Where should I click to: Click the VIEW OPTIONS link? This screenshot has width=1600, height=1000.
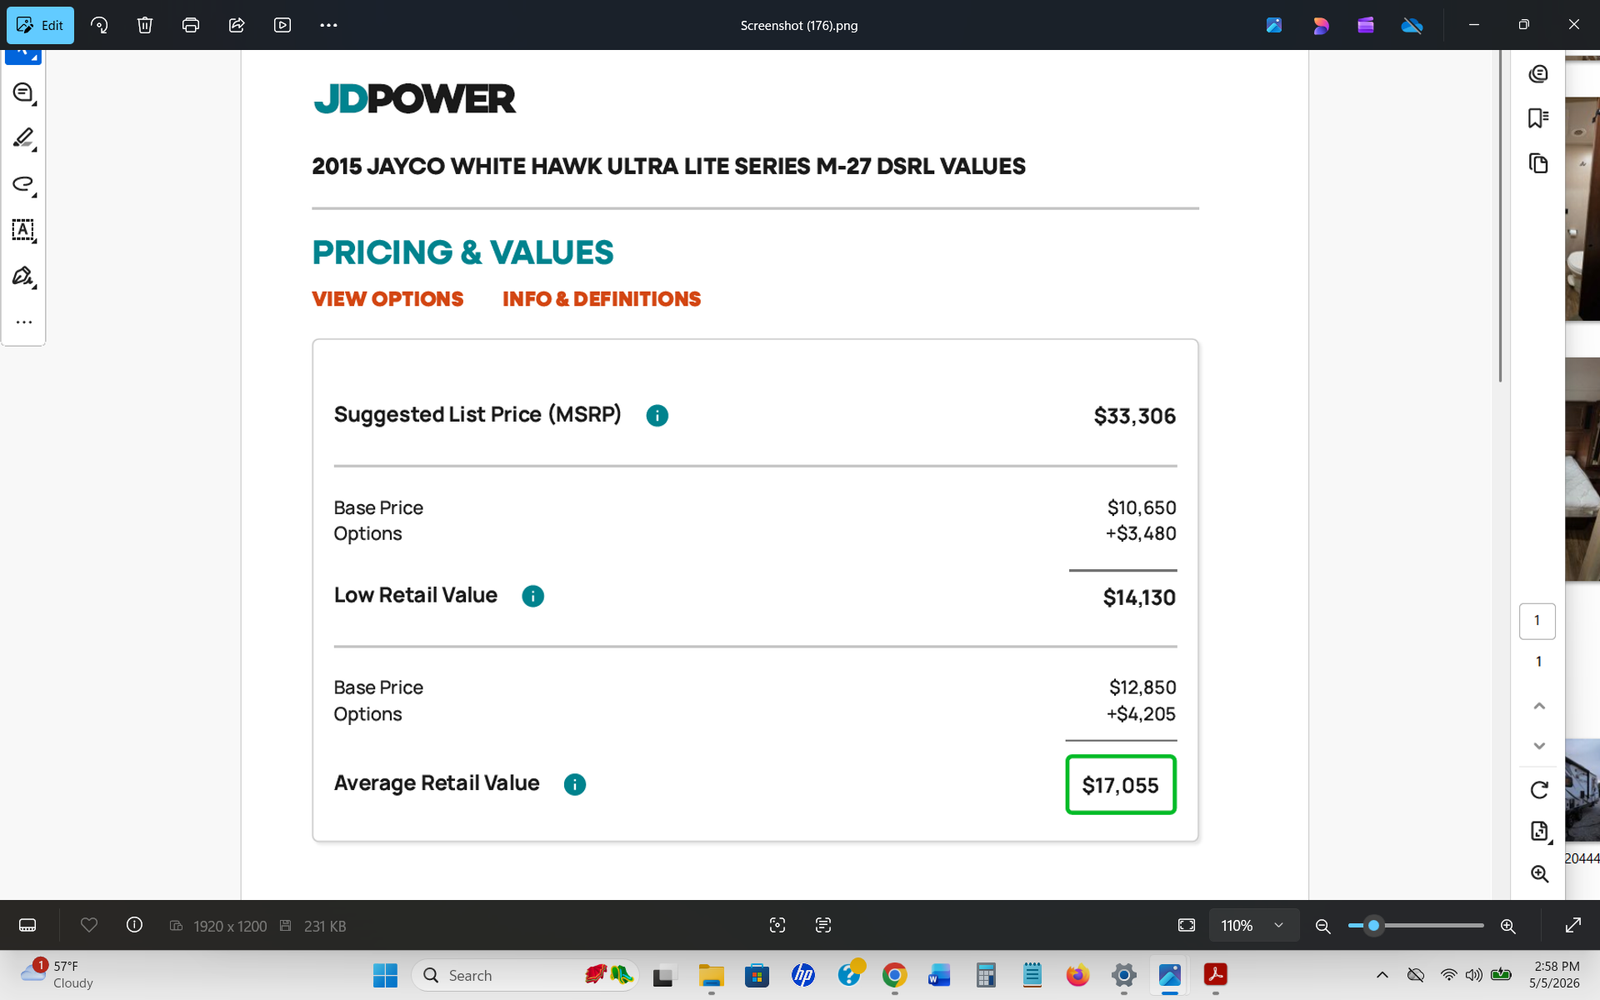coord(388,299)
